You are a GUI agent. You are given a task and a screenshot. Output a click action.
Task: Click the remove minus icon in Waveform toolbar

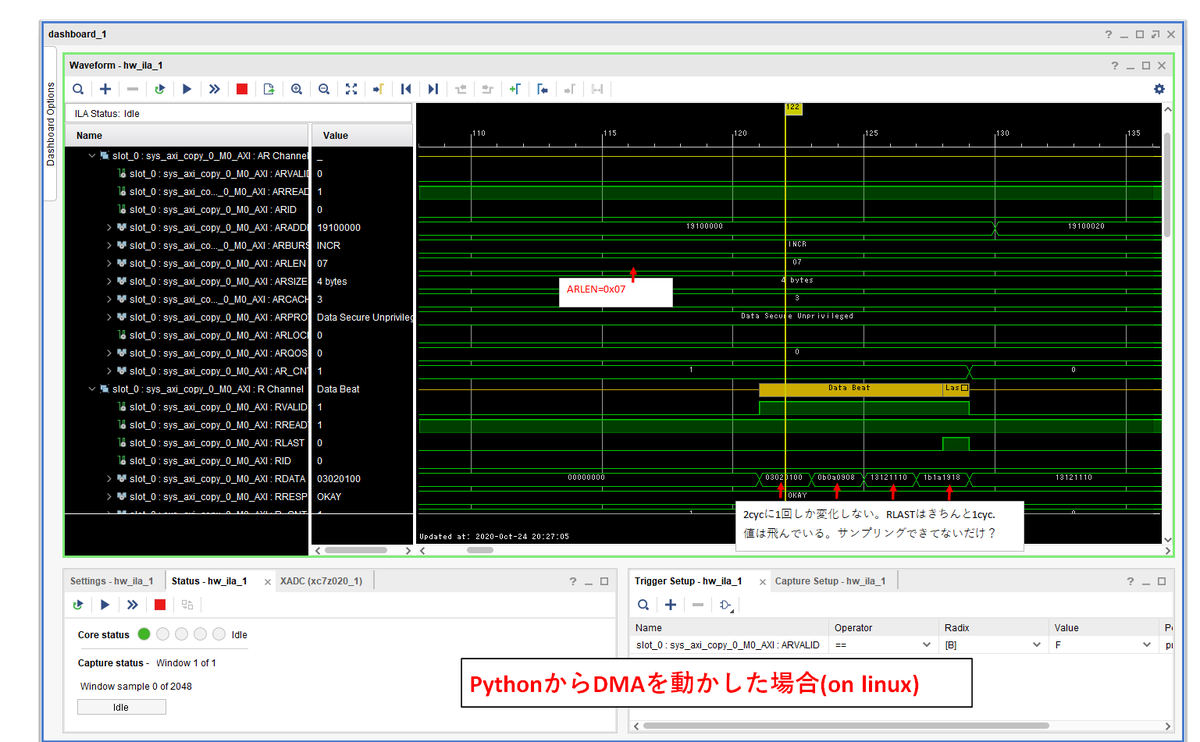pos(132,89)
